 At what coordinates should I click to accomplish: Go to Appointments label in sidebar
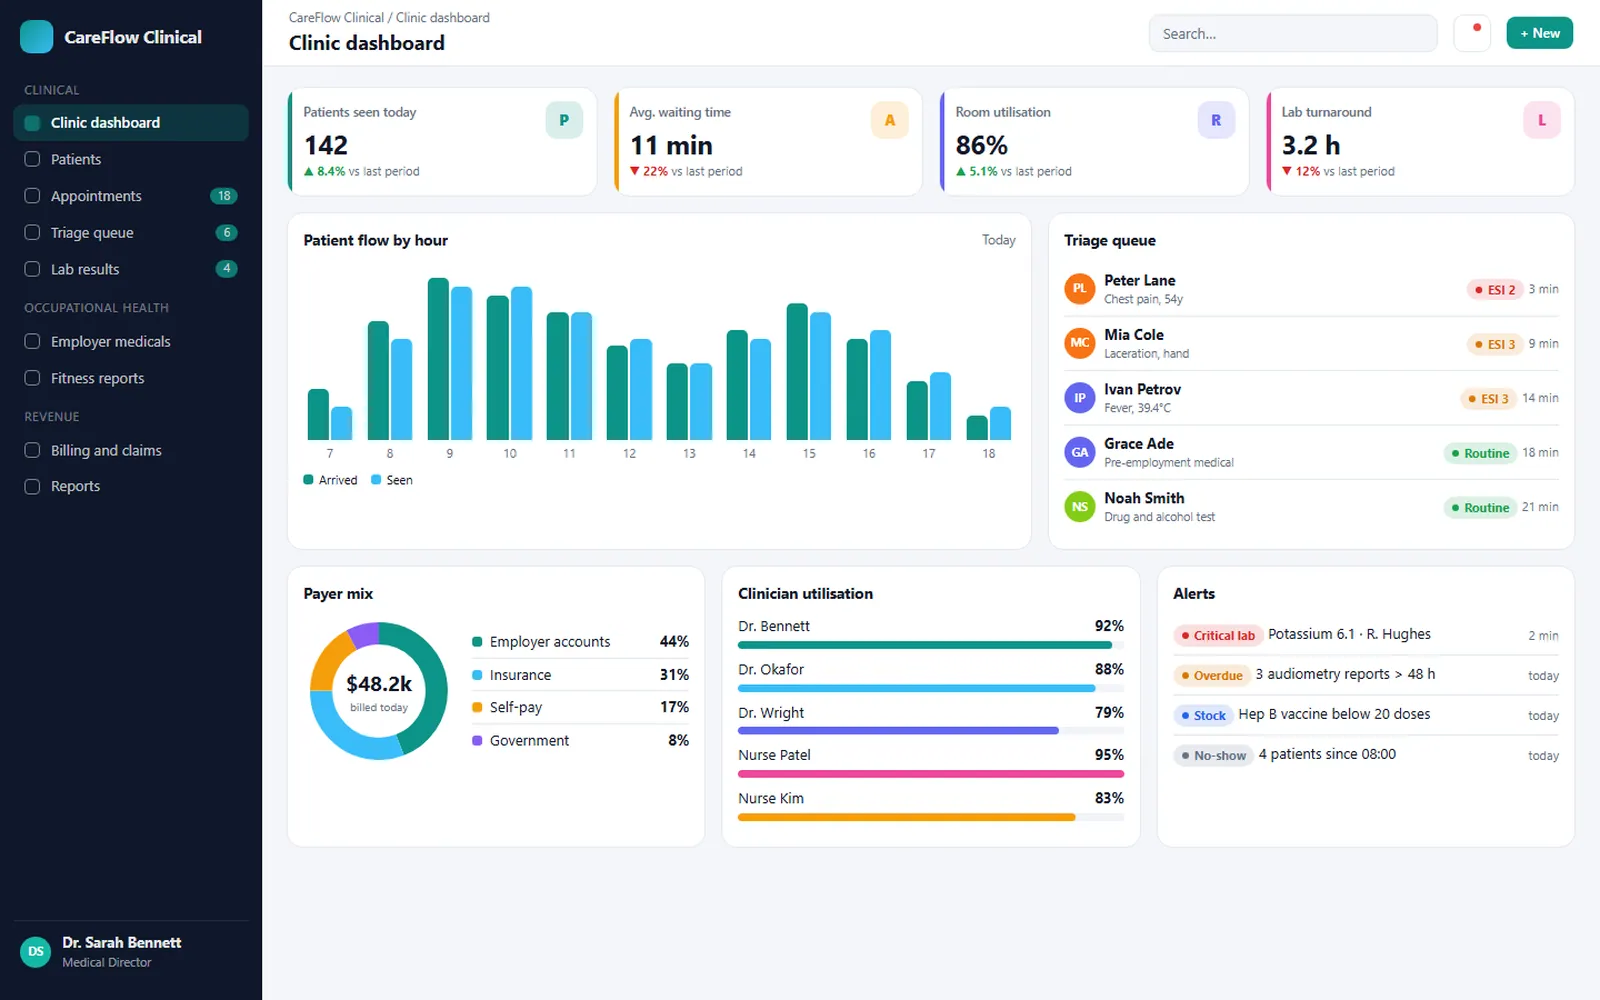coord(96,196)
